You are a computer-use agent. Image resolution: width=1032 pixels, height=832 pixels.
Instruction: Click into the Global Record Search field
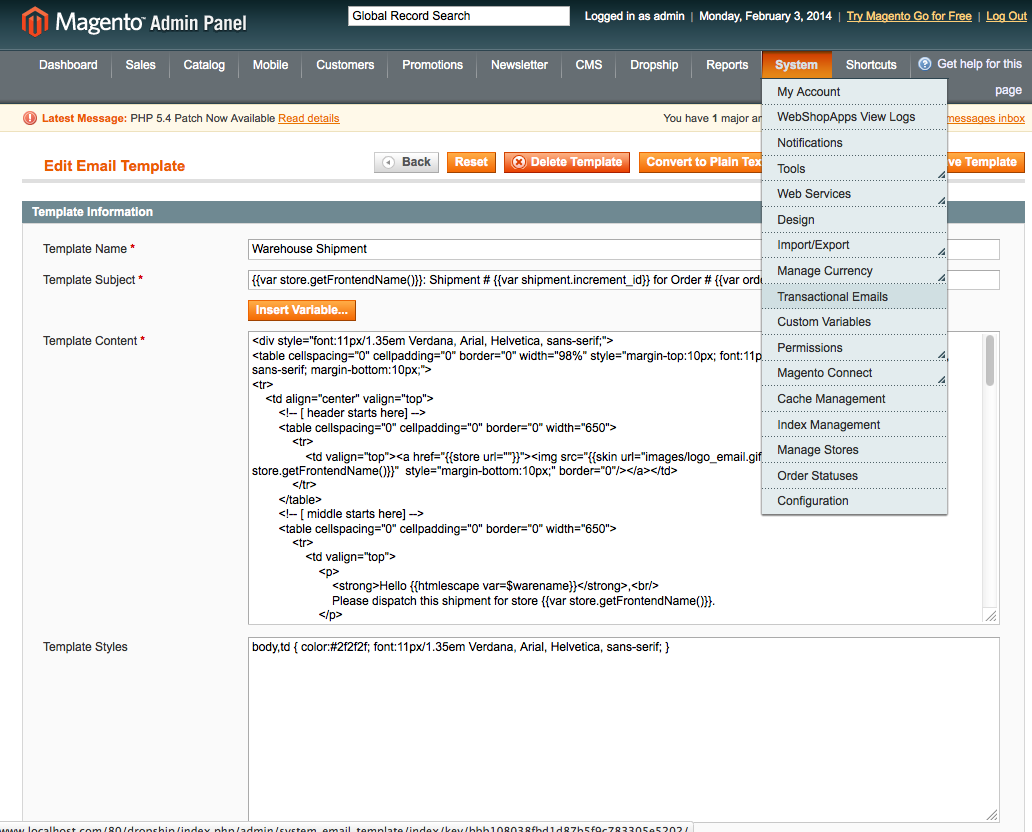[x=458, y=16]
